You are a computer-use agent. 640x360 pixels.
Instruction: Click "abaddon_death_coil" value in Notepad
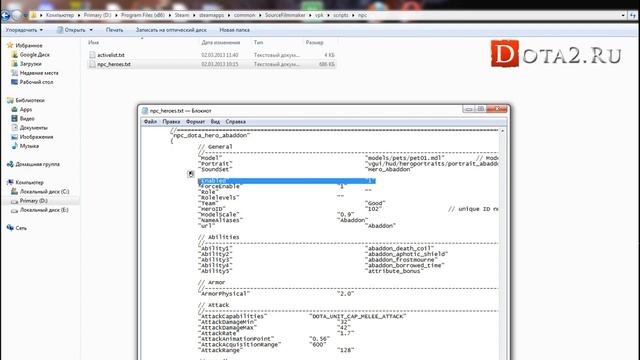click(x=400, y=248)
